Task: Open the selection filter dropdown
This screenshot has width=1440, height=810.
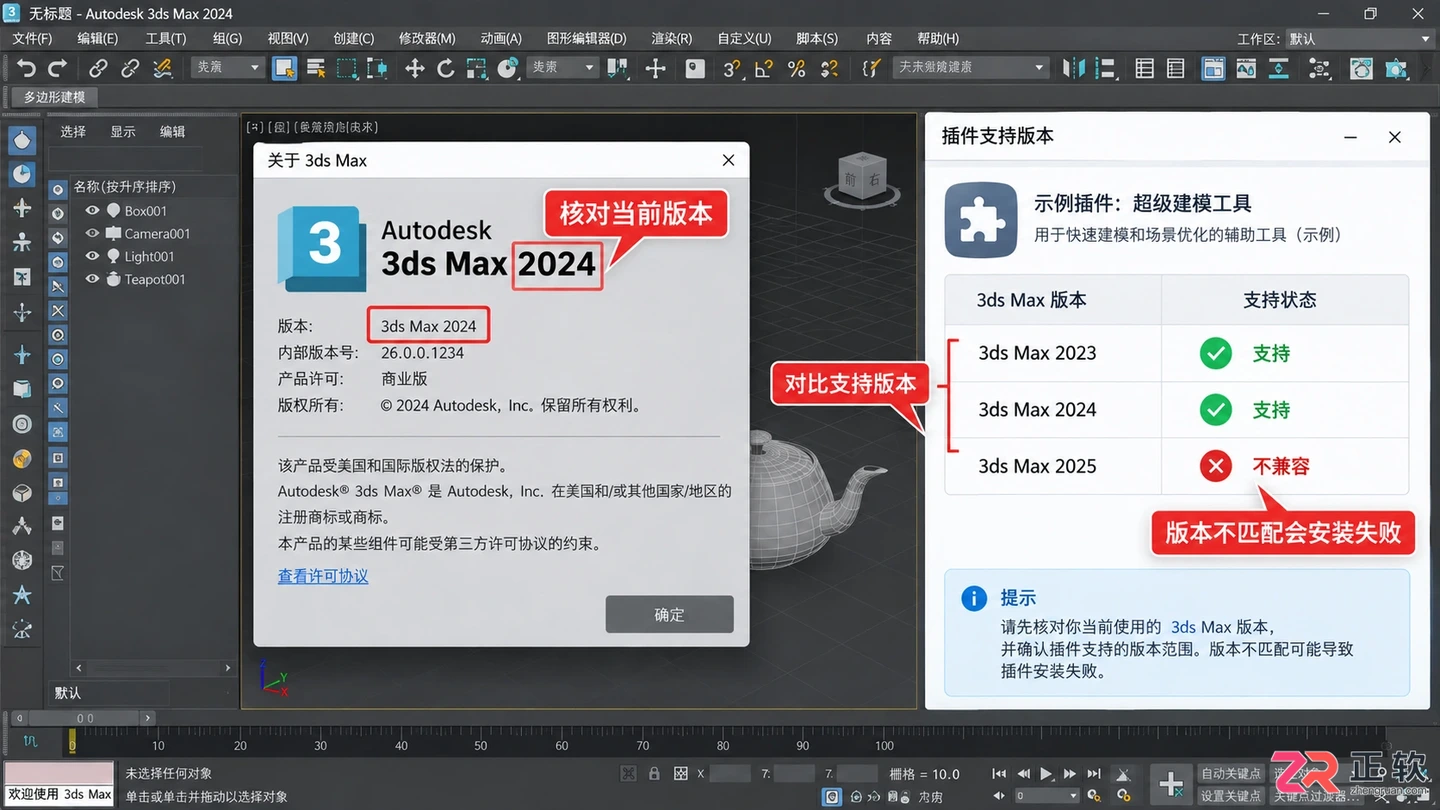Action: click(228, 67)
